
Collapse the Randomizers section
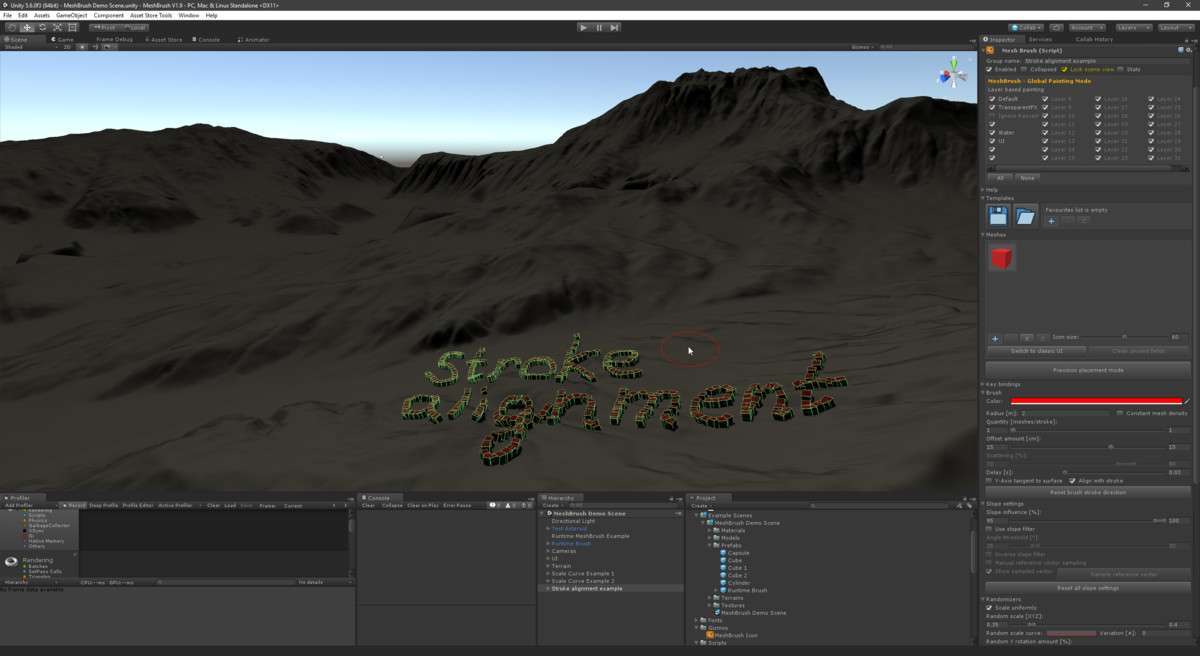pos(1000,599)
